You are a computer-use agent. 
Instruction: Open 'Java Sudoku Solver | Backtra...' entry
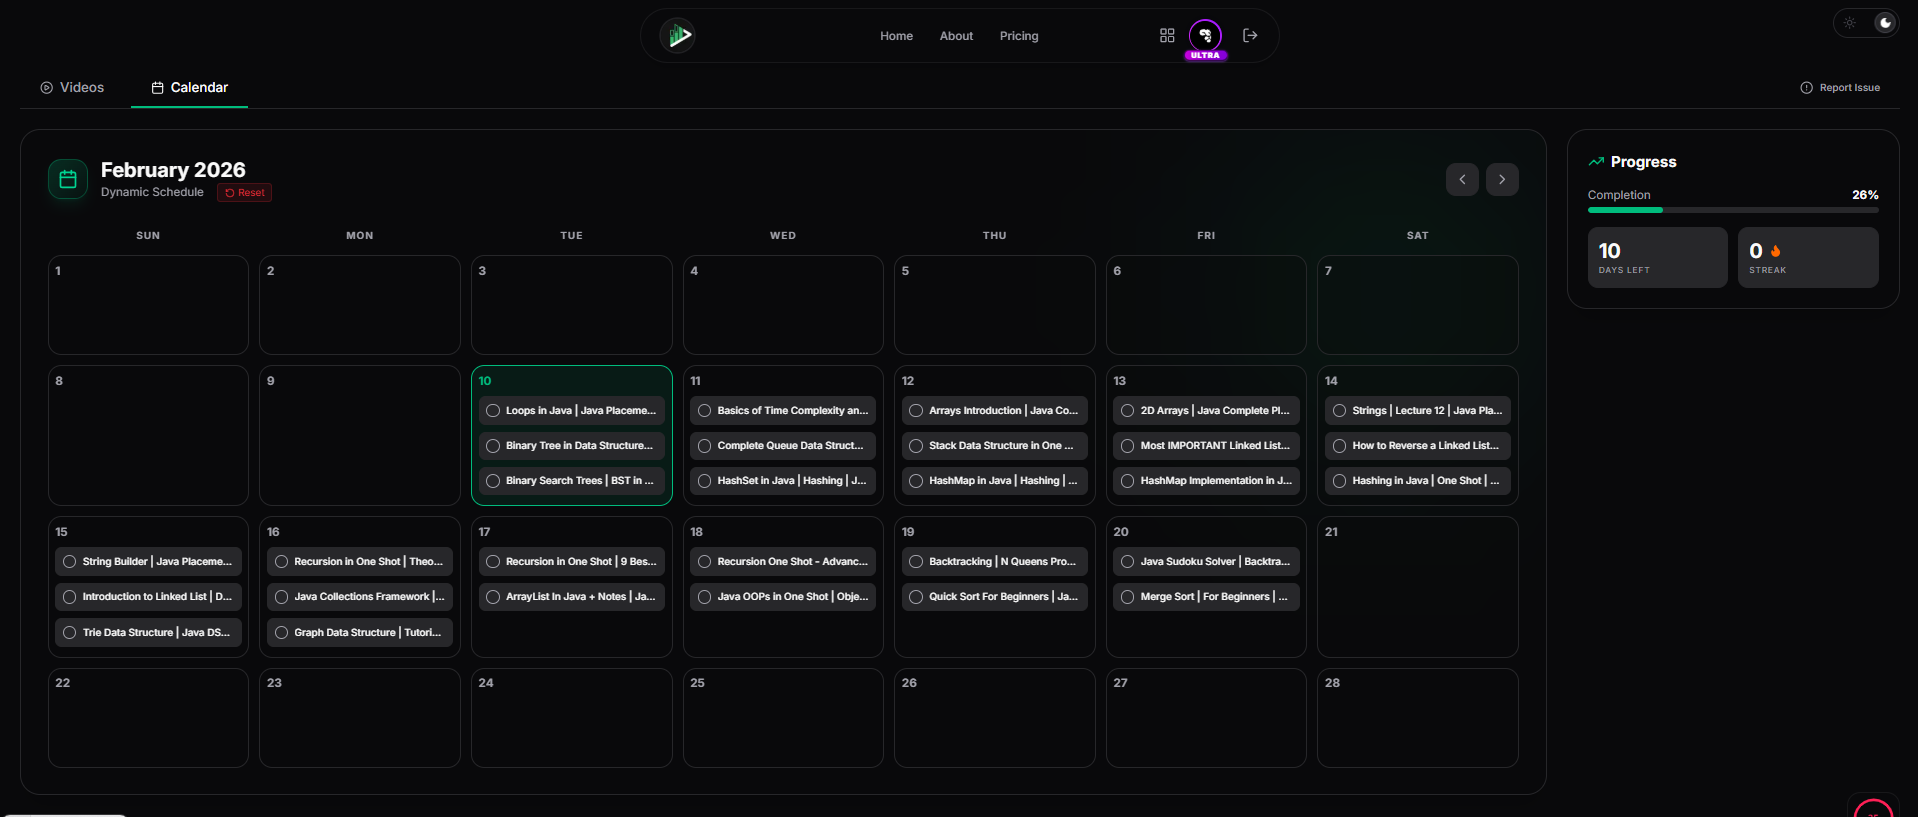[x=1206, y=562]
